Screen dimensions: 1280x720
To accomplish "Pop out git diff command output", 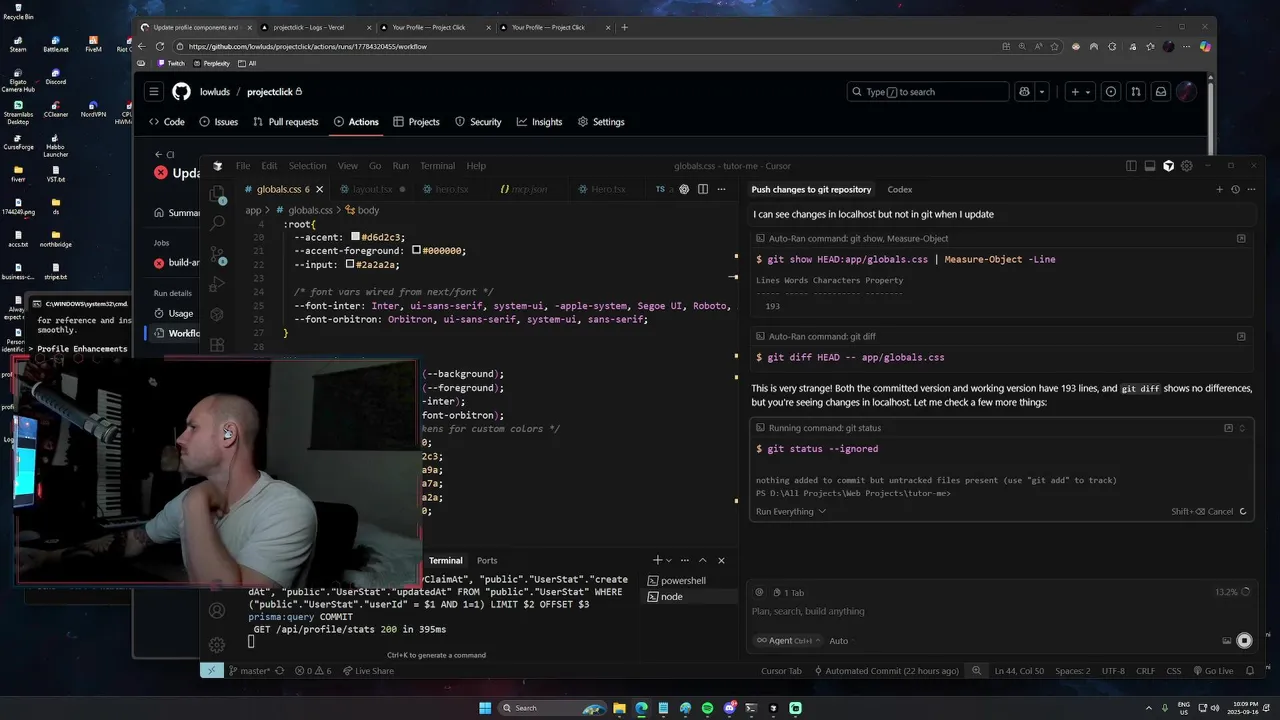I will click(x=1241, y=336).
